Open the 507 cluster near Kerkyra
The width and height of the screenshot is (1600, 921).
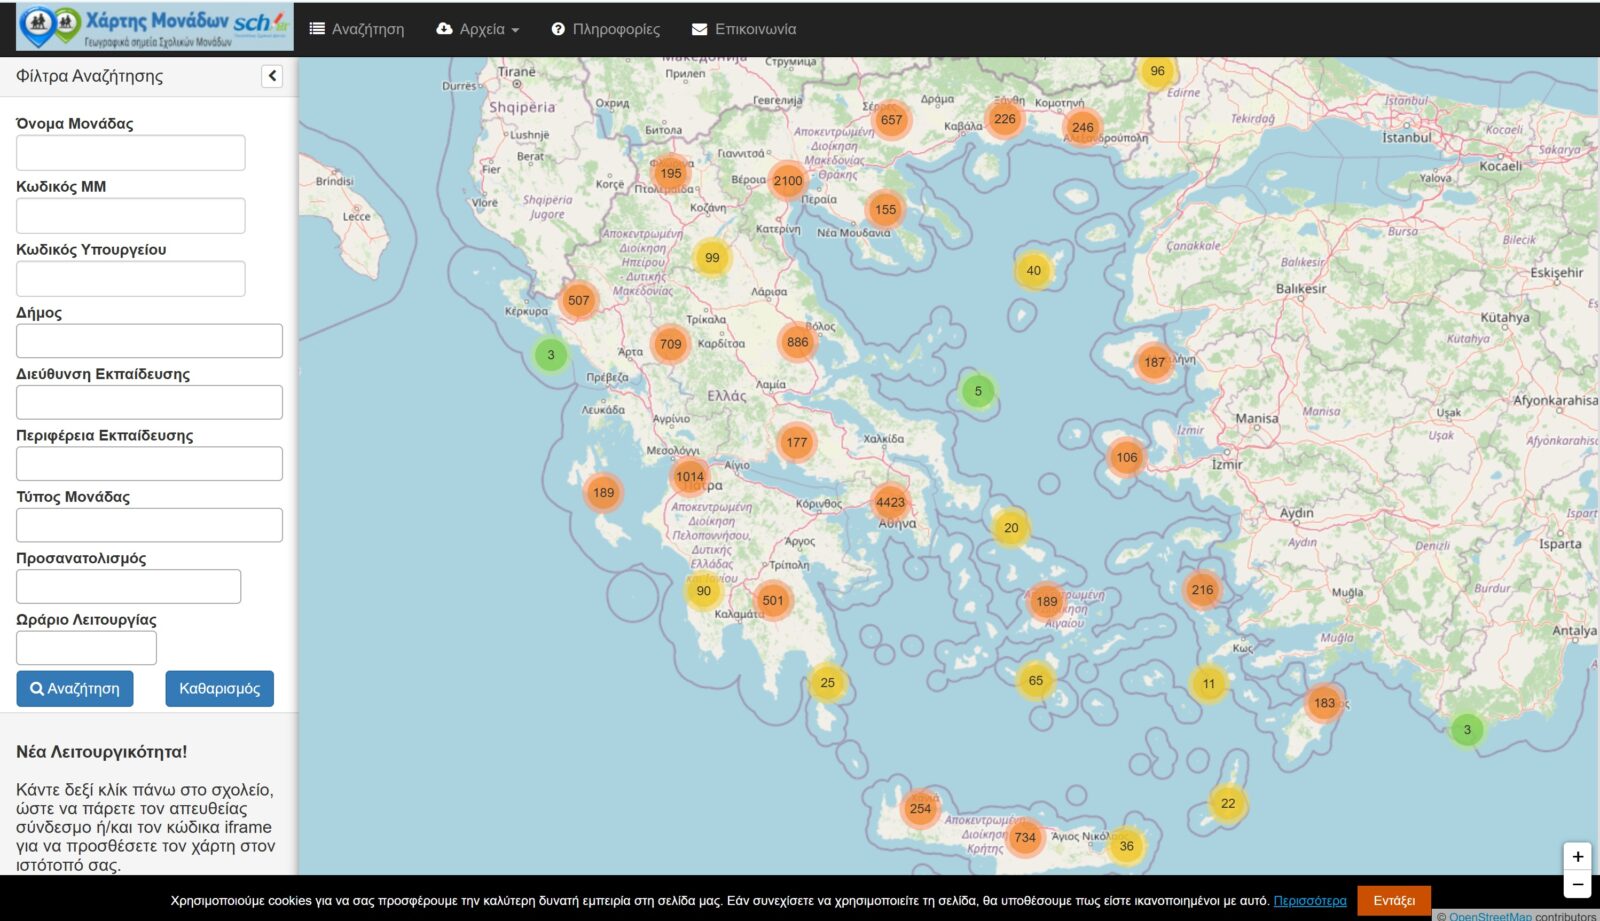point(579,300)
